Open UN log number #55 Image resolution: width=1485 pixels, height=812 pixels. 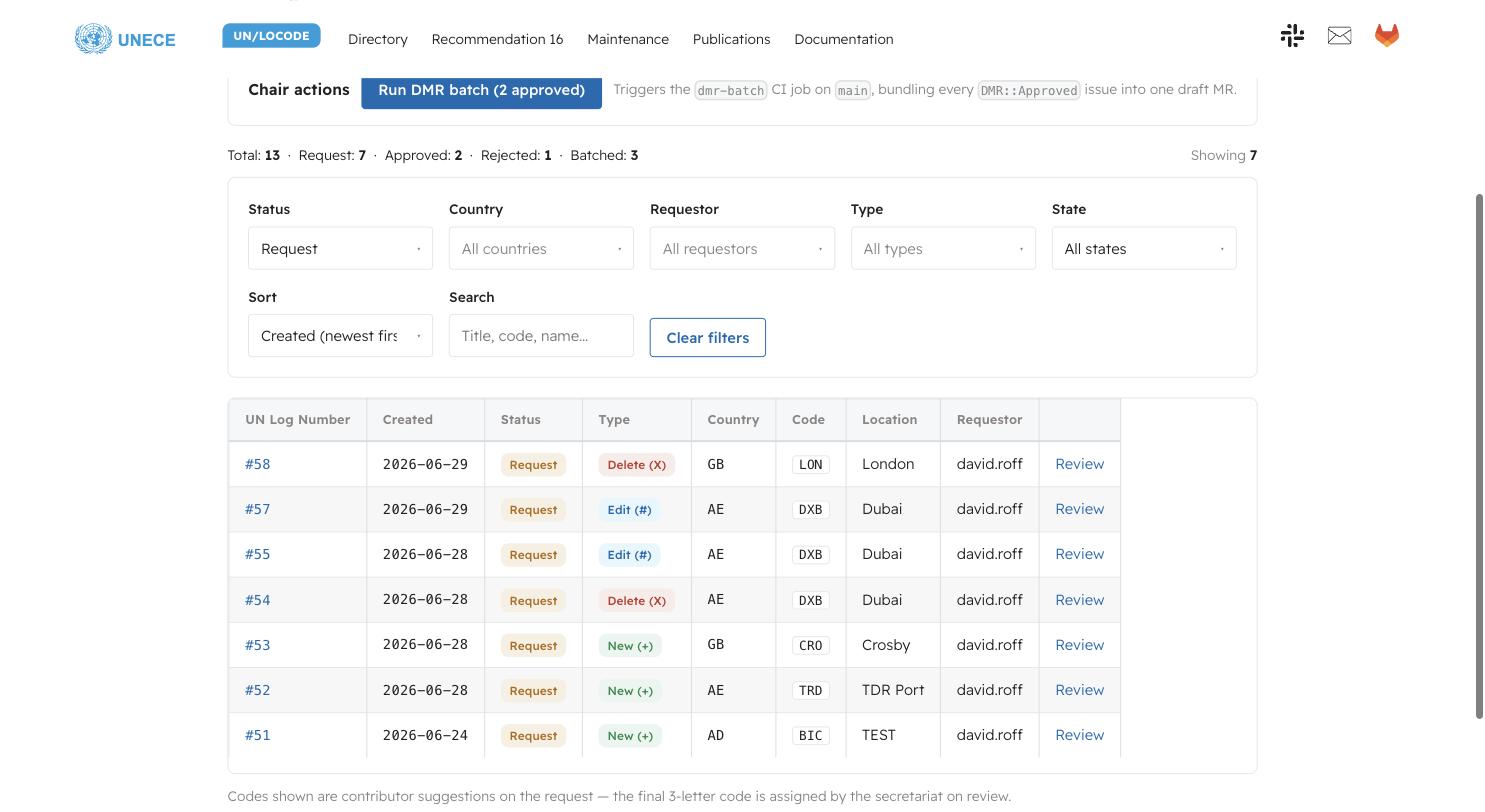pyautogui.click(x=257, y=554)
